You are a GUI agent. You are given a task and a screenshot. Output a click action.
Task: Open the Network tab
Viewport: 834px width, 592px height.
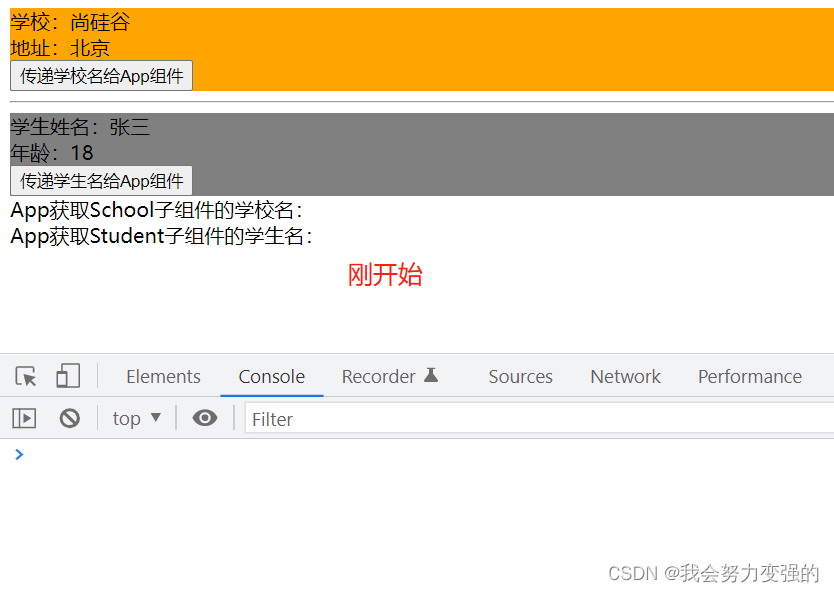coord(626,377)
